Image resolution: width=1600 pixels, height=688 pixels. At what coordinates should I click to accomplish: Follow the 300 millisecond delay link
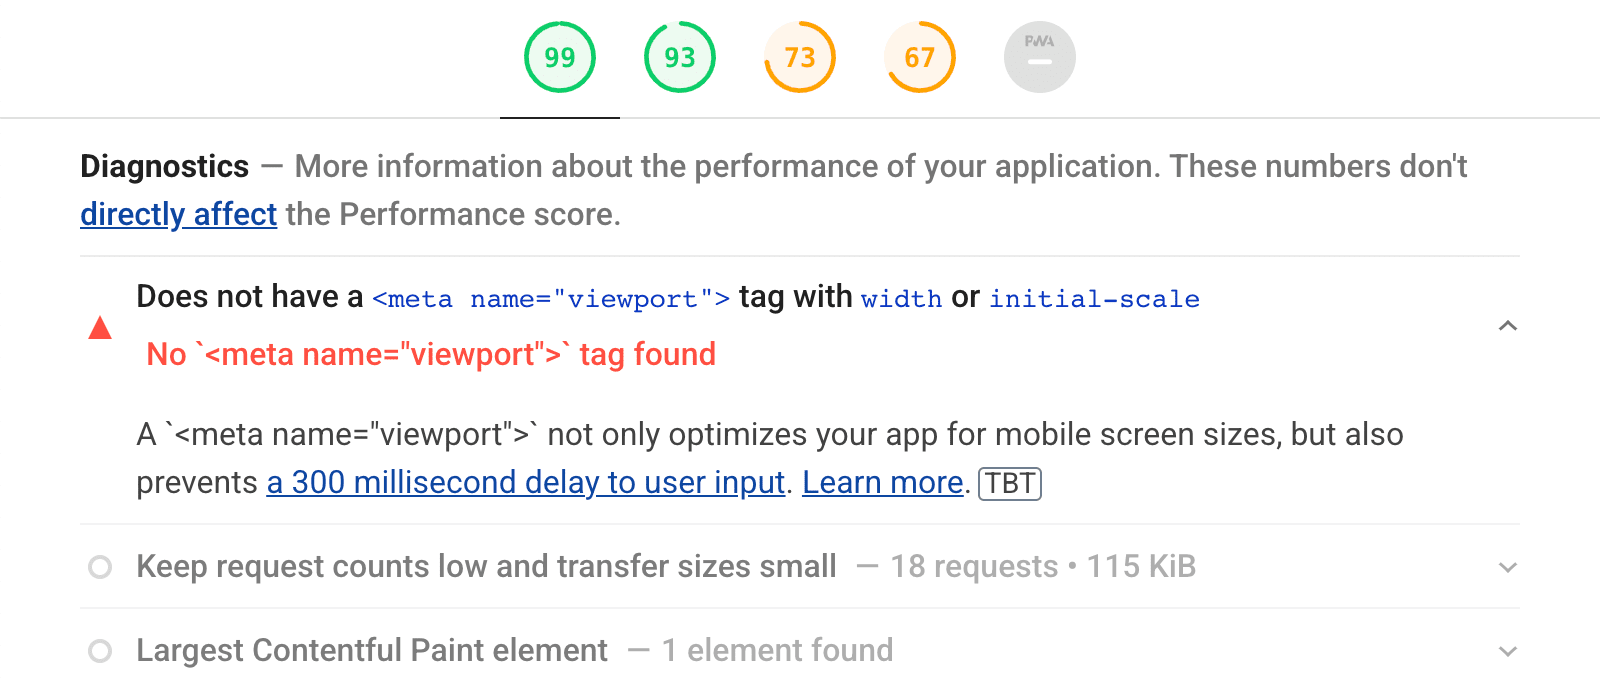click(525, 482)
